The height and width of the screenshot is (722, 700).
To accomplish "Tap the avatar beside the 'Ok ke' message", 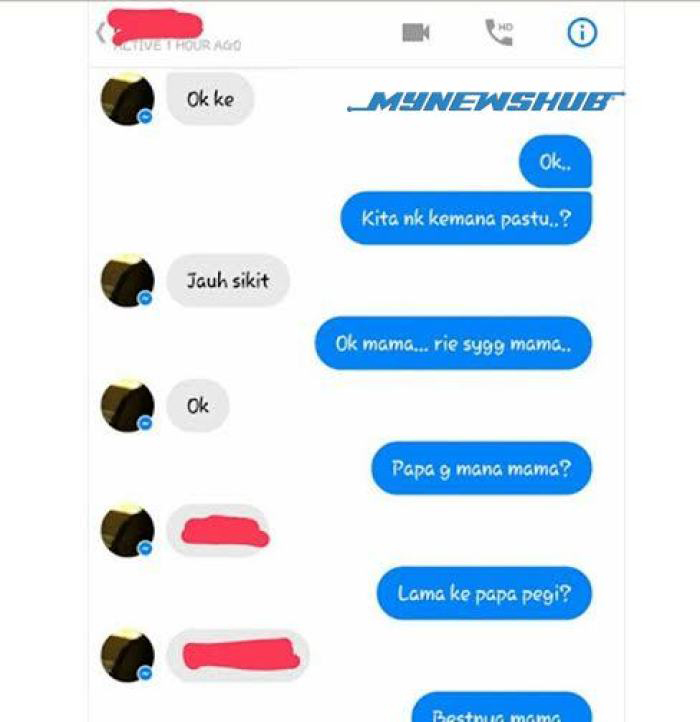I will (x=127, y=99).
